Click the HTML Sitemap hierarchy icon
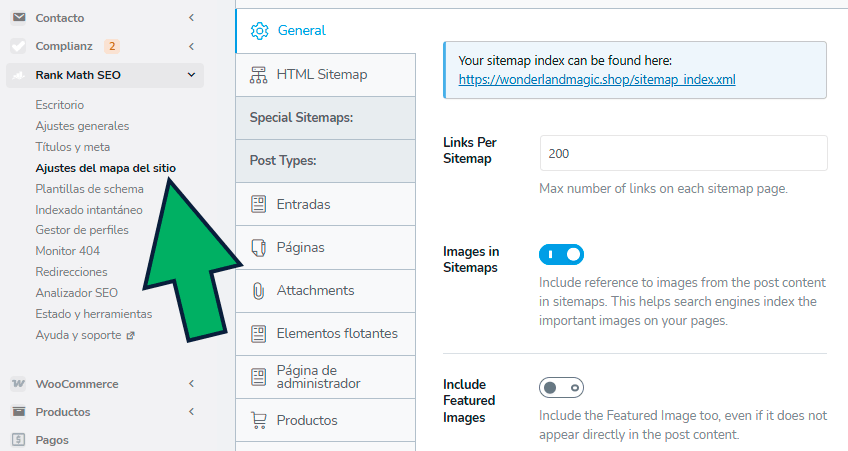This screenshot has width=848, height=451. (x=258, y=75)
